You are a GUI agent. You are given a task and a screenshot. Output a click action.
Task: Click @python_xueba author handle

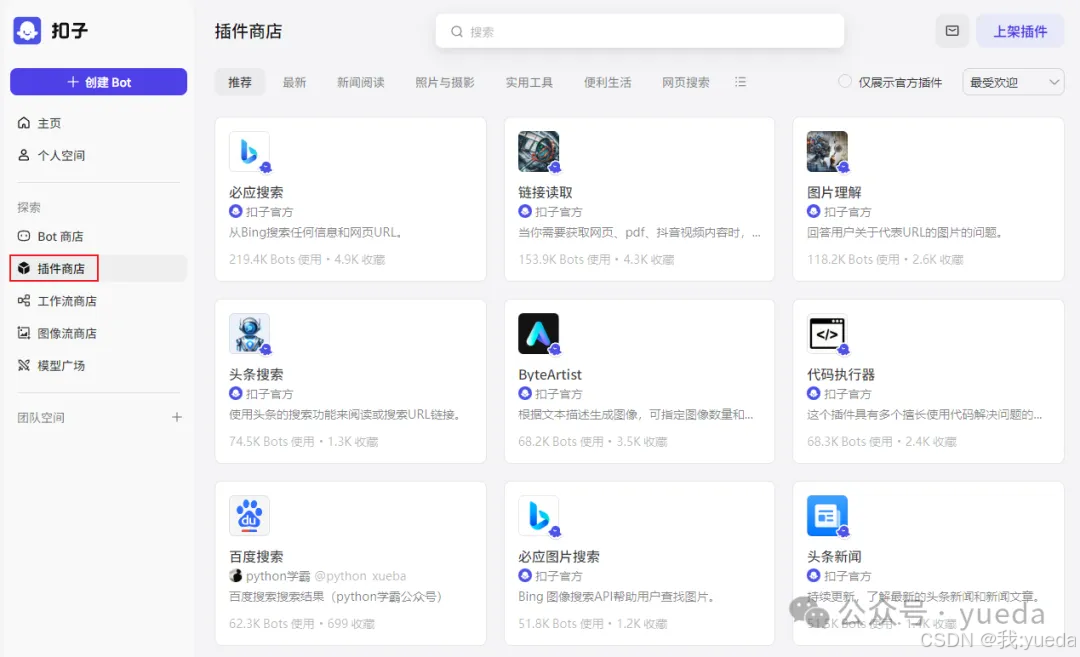(x=360, y=576)
